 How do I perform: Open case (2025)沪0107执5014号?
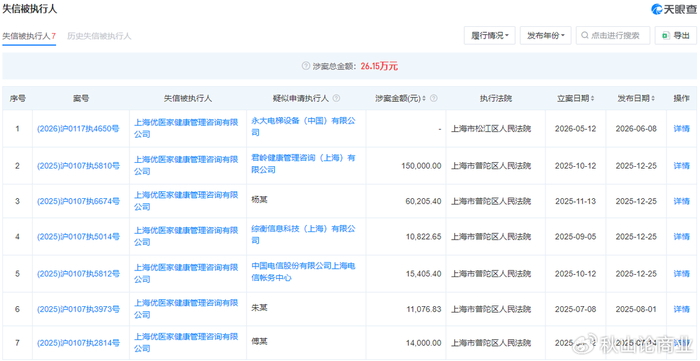click(78, 237)
